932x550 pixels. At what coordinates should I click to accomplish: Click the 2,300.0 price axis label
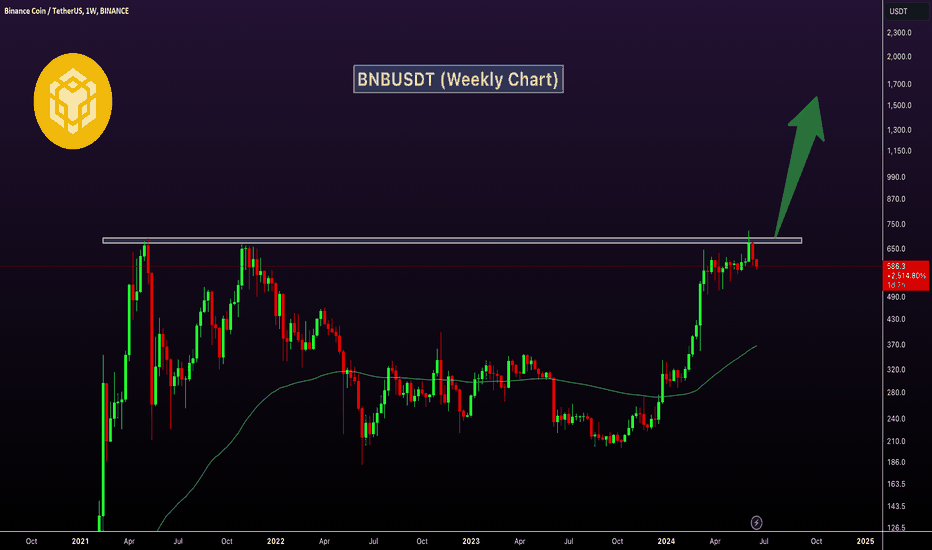coord(899,33)
